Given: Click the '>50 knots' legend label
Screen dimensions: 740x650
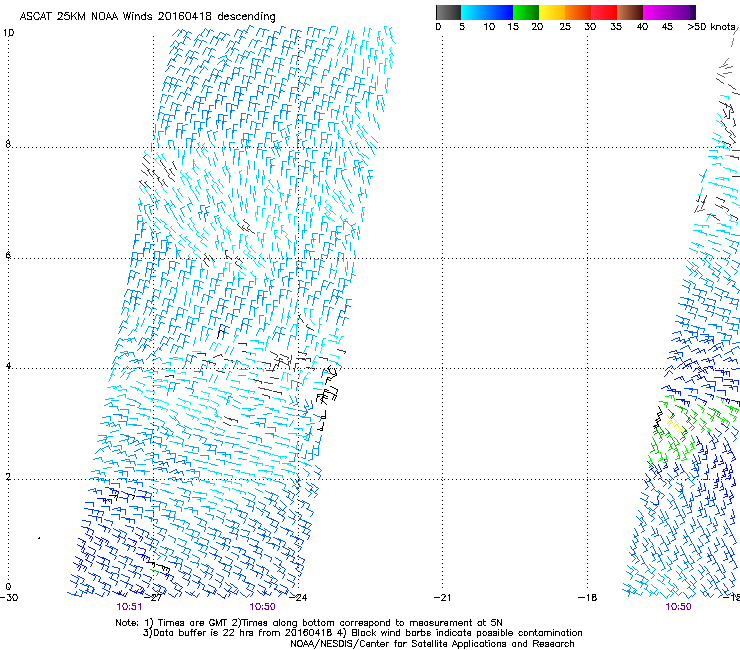Looking at the screenshot, I should coord(711,26).
